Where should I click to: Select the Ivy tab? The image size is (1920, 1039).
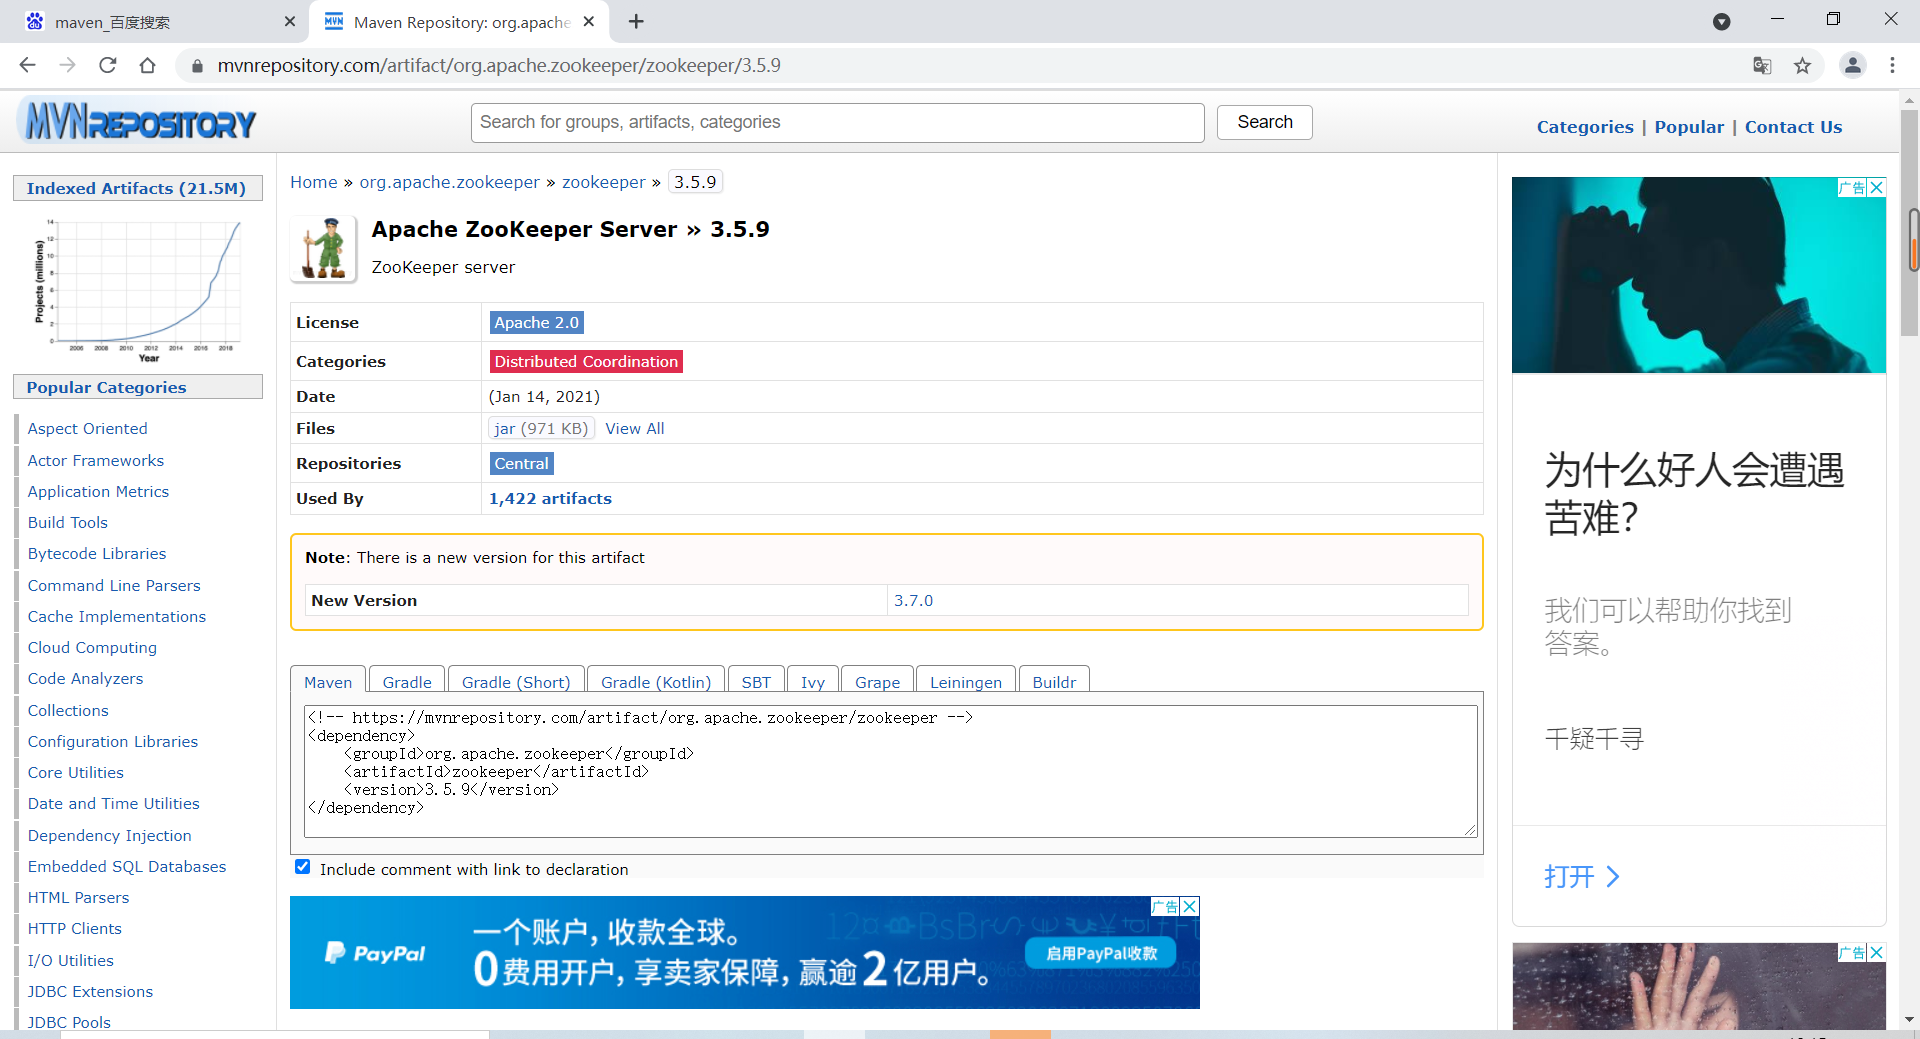(813, 681)
